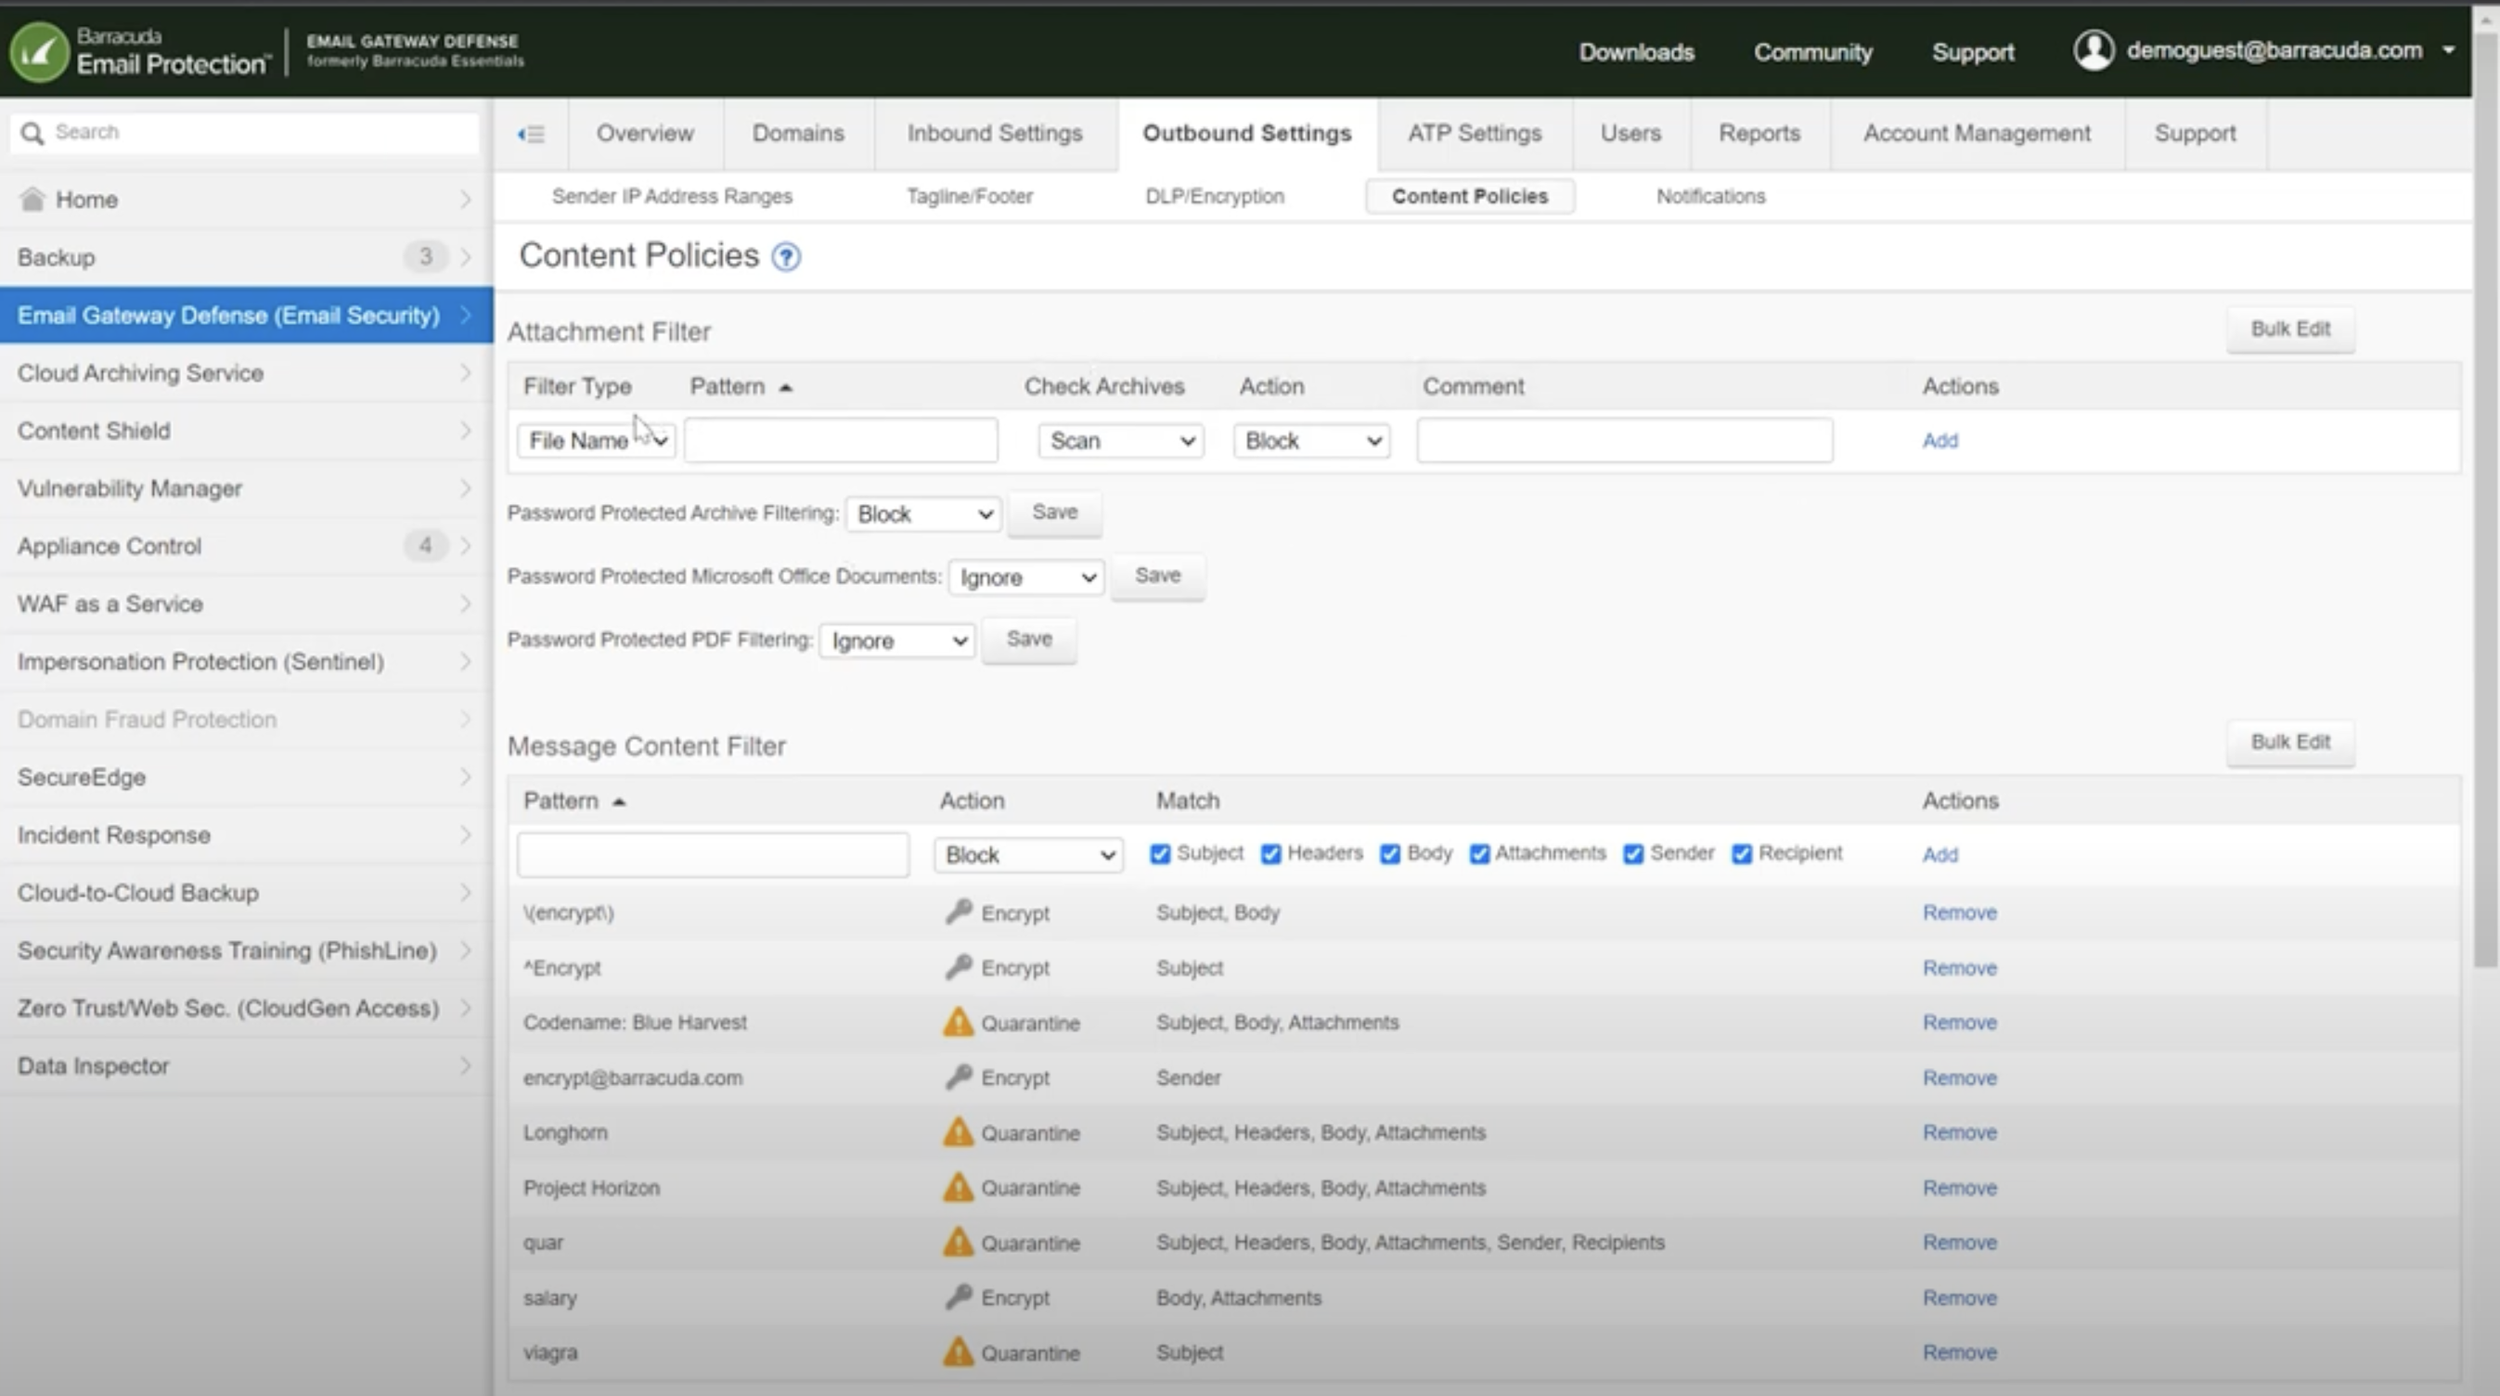Click the Message Content Filter pattern input field
This screenshot has width=2500, height=1396.
tap(713, 855)
